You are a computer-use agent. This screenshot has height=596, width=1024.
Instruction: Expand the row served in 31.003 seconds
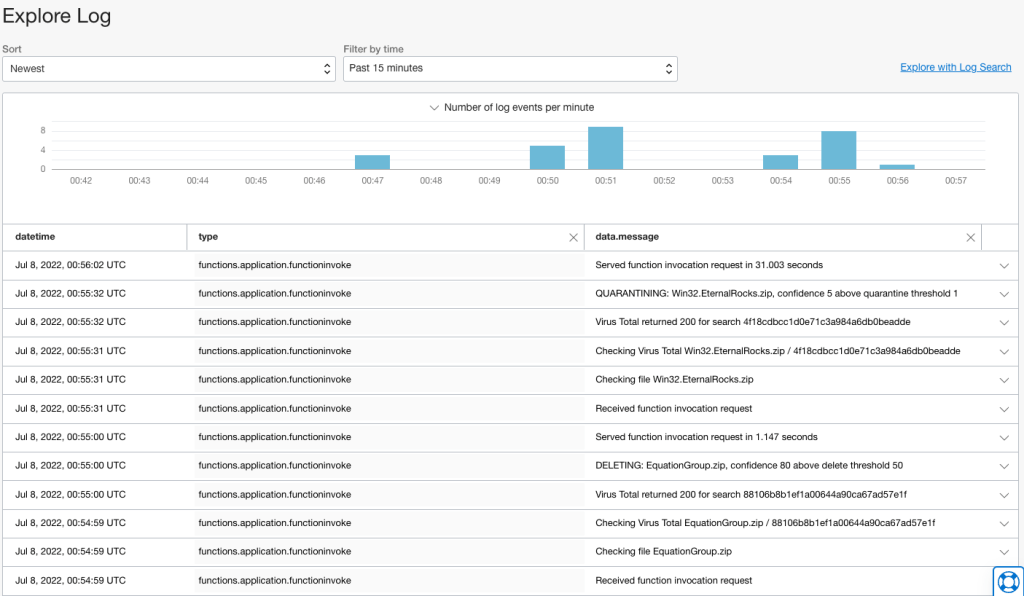click(1004, 265)
